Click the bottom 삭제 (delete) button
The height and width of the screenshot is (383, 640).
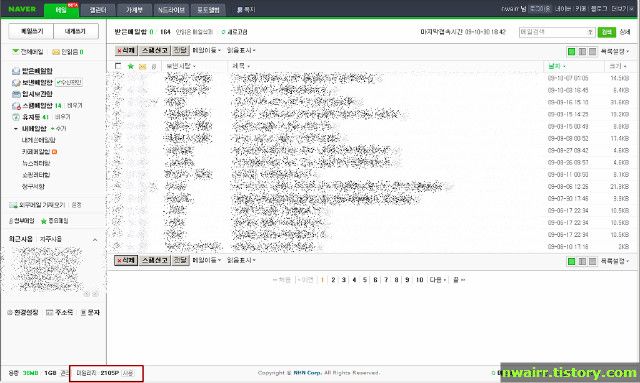tap(126, 260)
